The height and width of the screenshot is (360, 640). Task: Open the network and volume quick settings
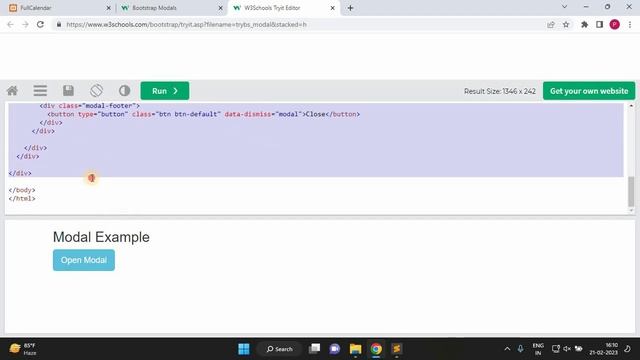click(567, 349)
